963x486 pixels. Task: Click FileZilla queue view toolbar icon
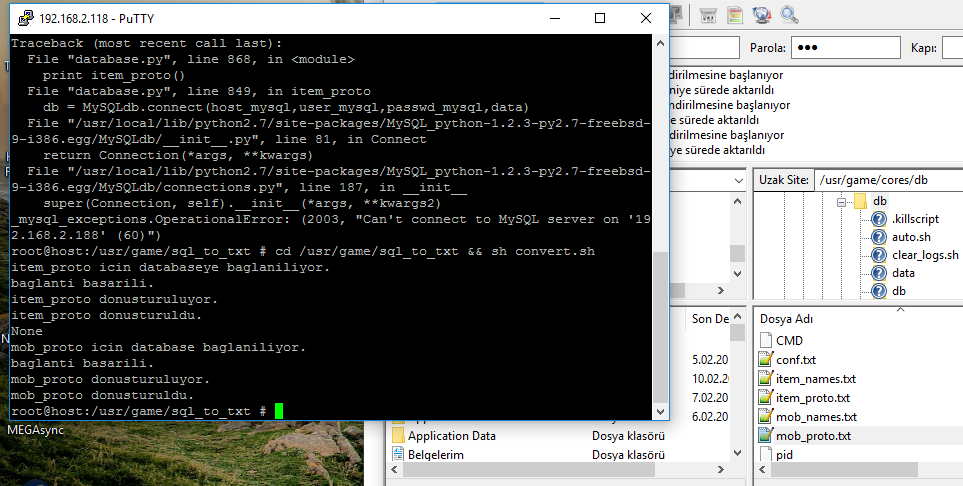tap(708, 15)
